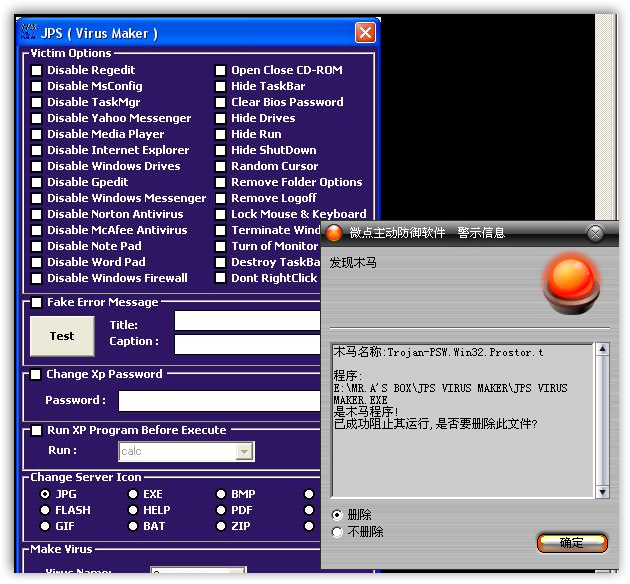Check Hide Run option

[x=220, y=134]
